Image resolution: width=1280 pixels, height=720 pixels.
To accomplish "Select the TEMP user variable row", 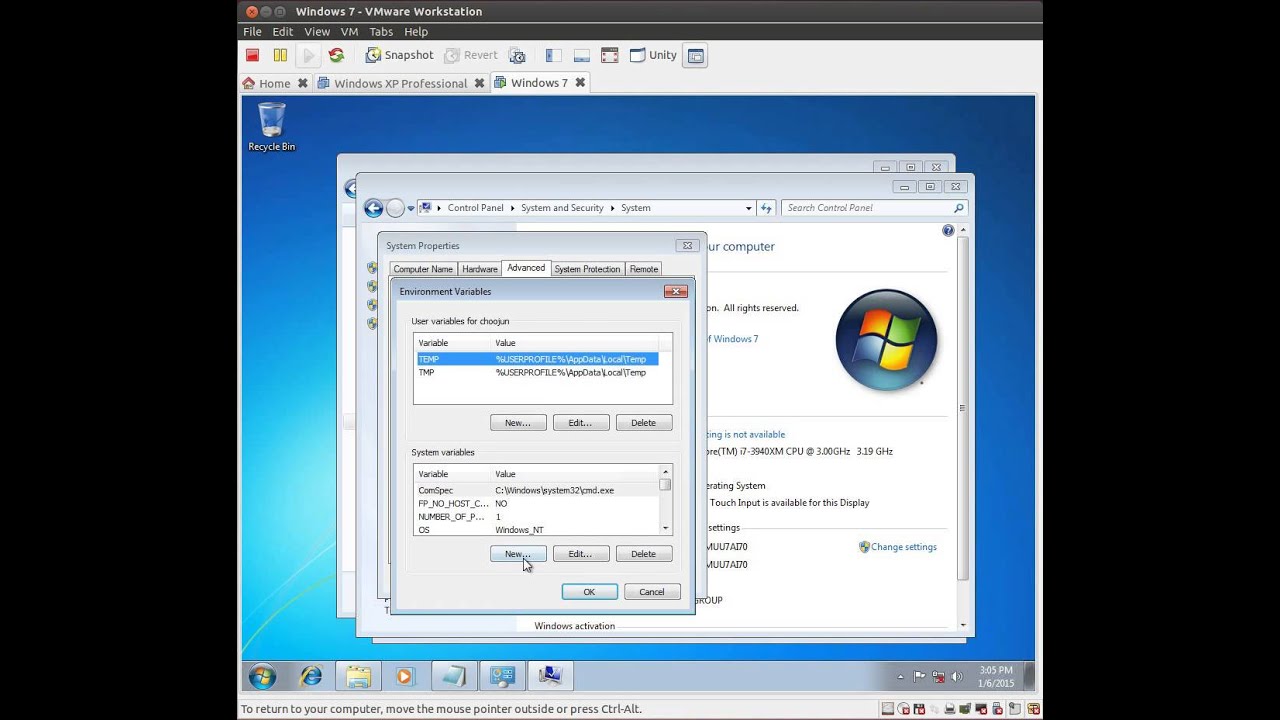I will pyautogui.click(x=538, y=359).
